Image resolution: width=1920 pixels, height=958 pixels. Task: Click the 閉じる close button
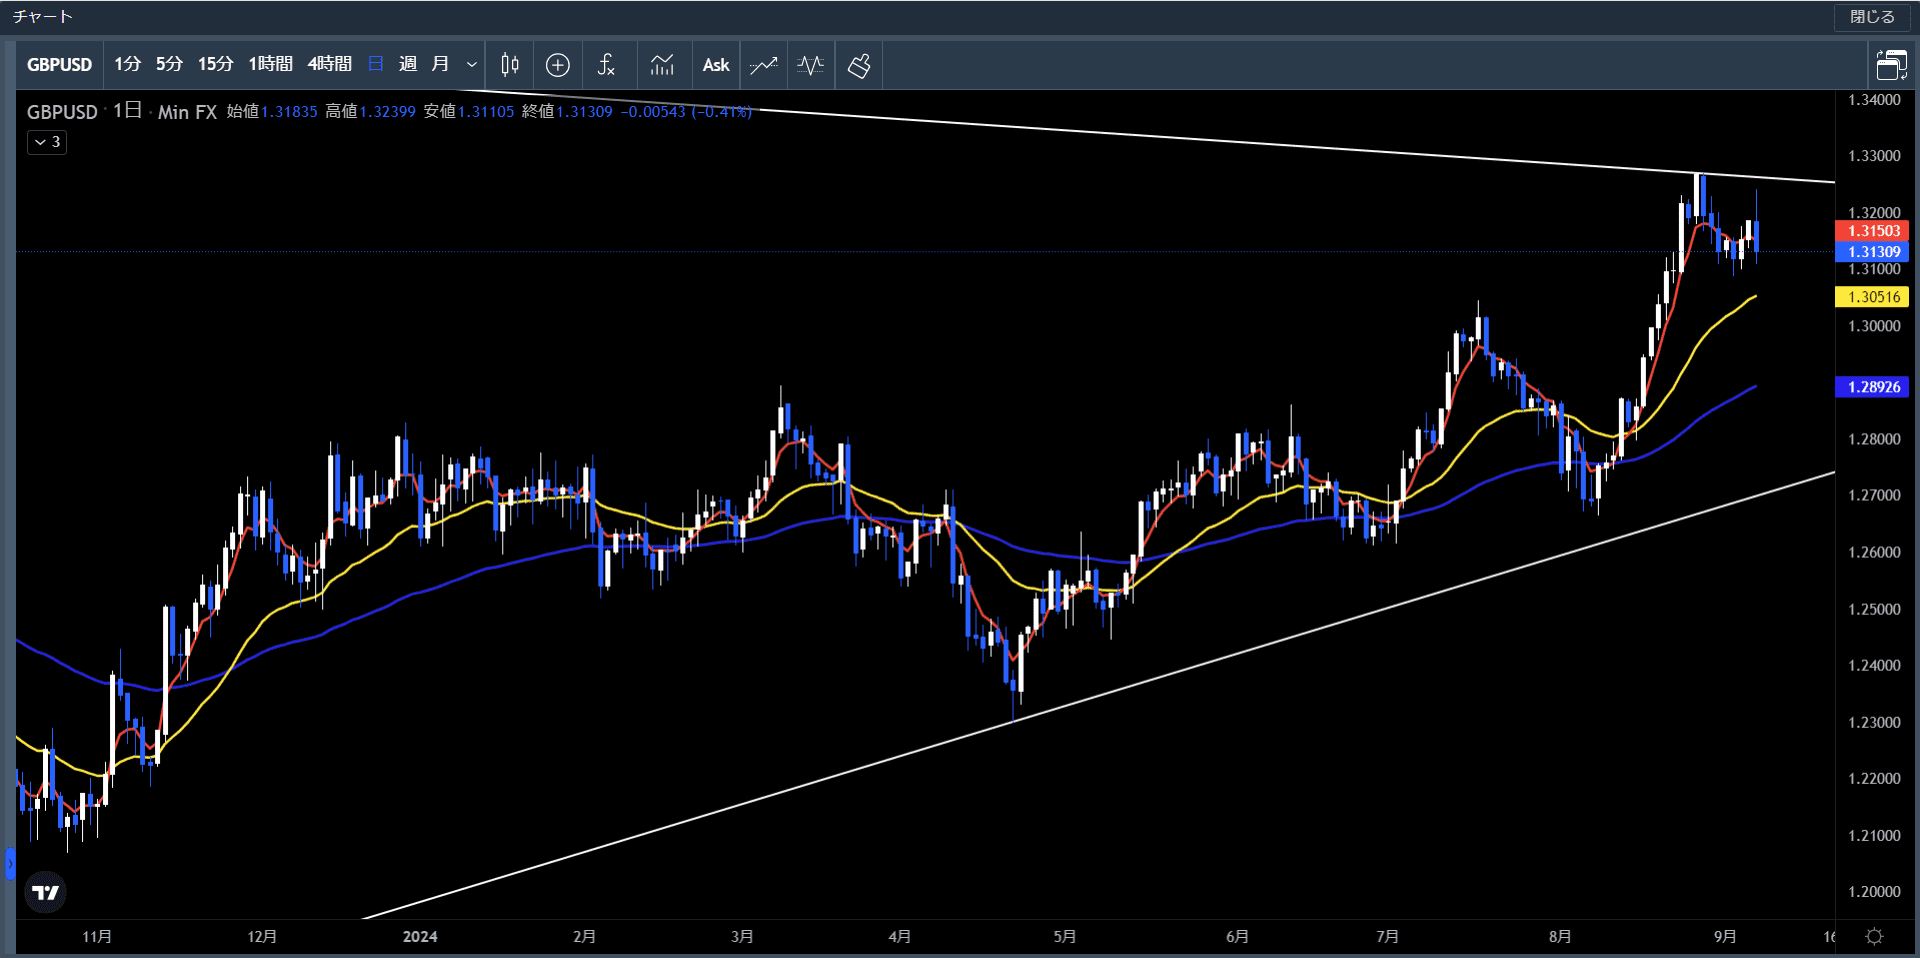click(1872, 17)
